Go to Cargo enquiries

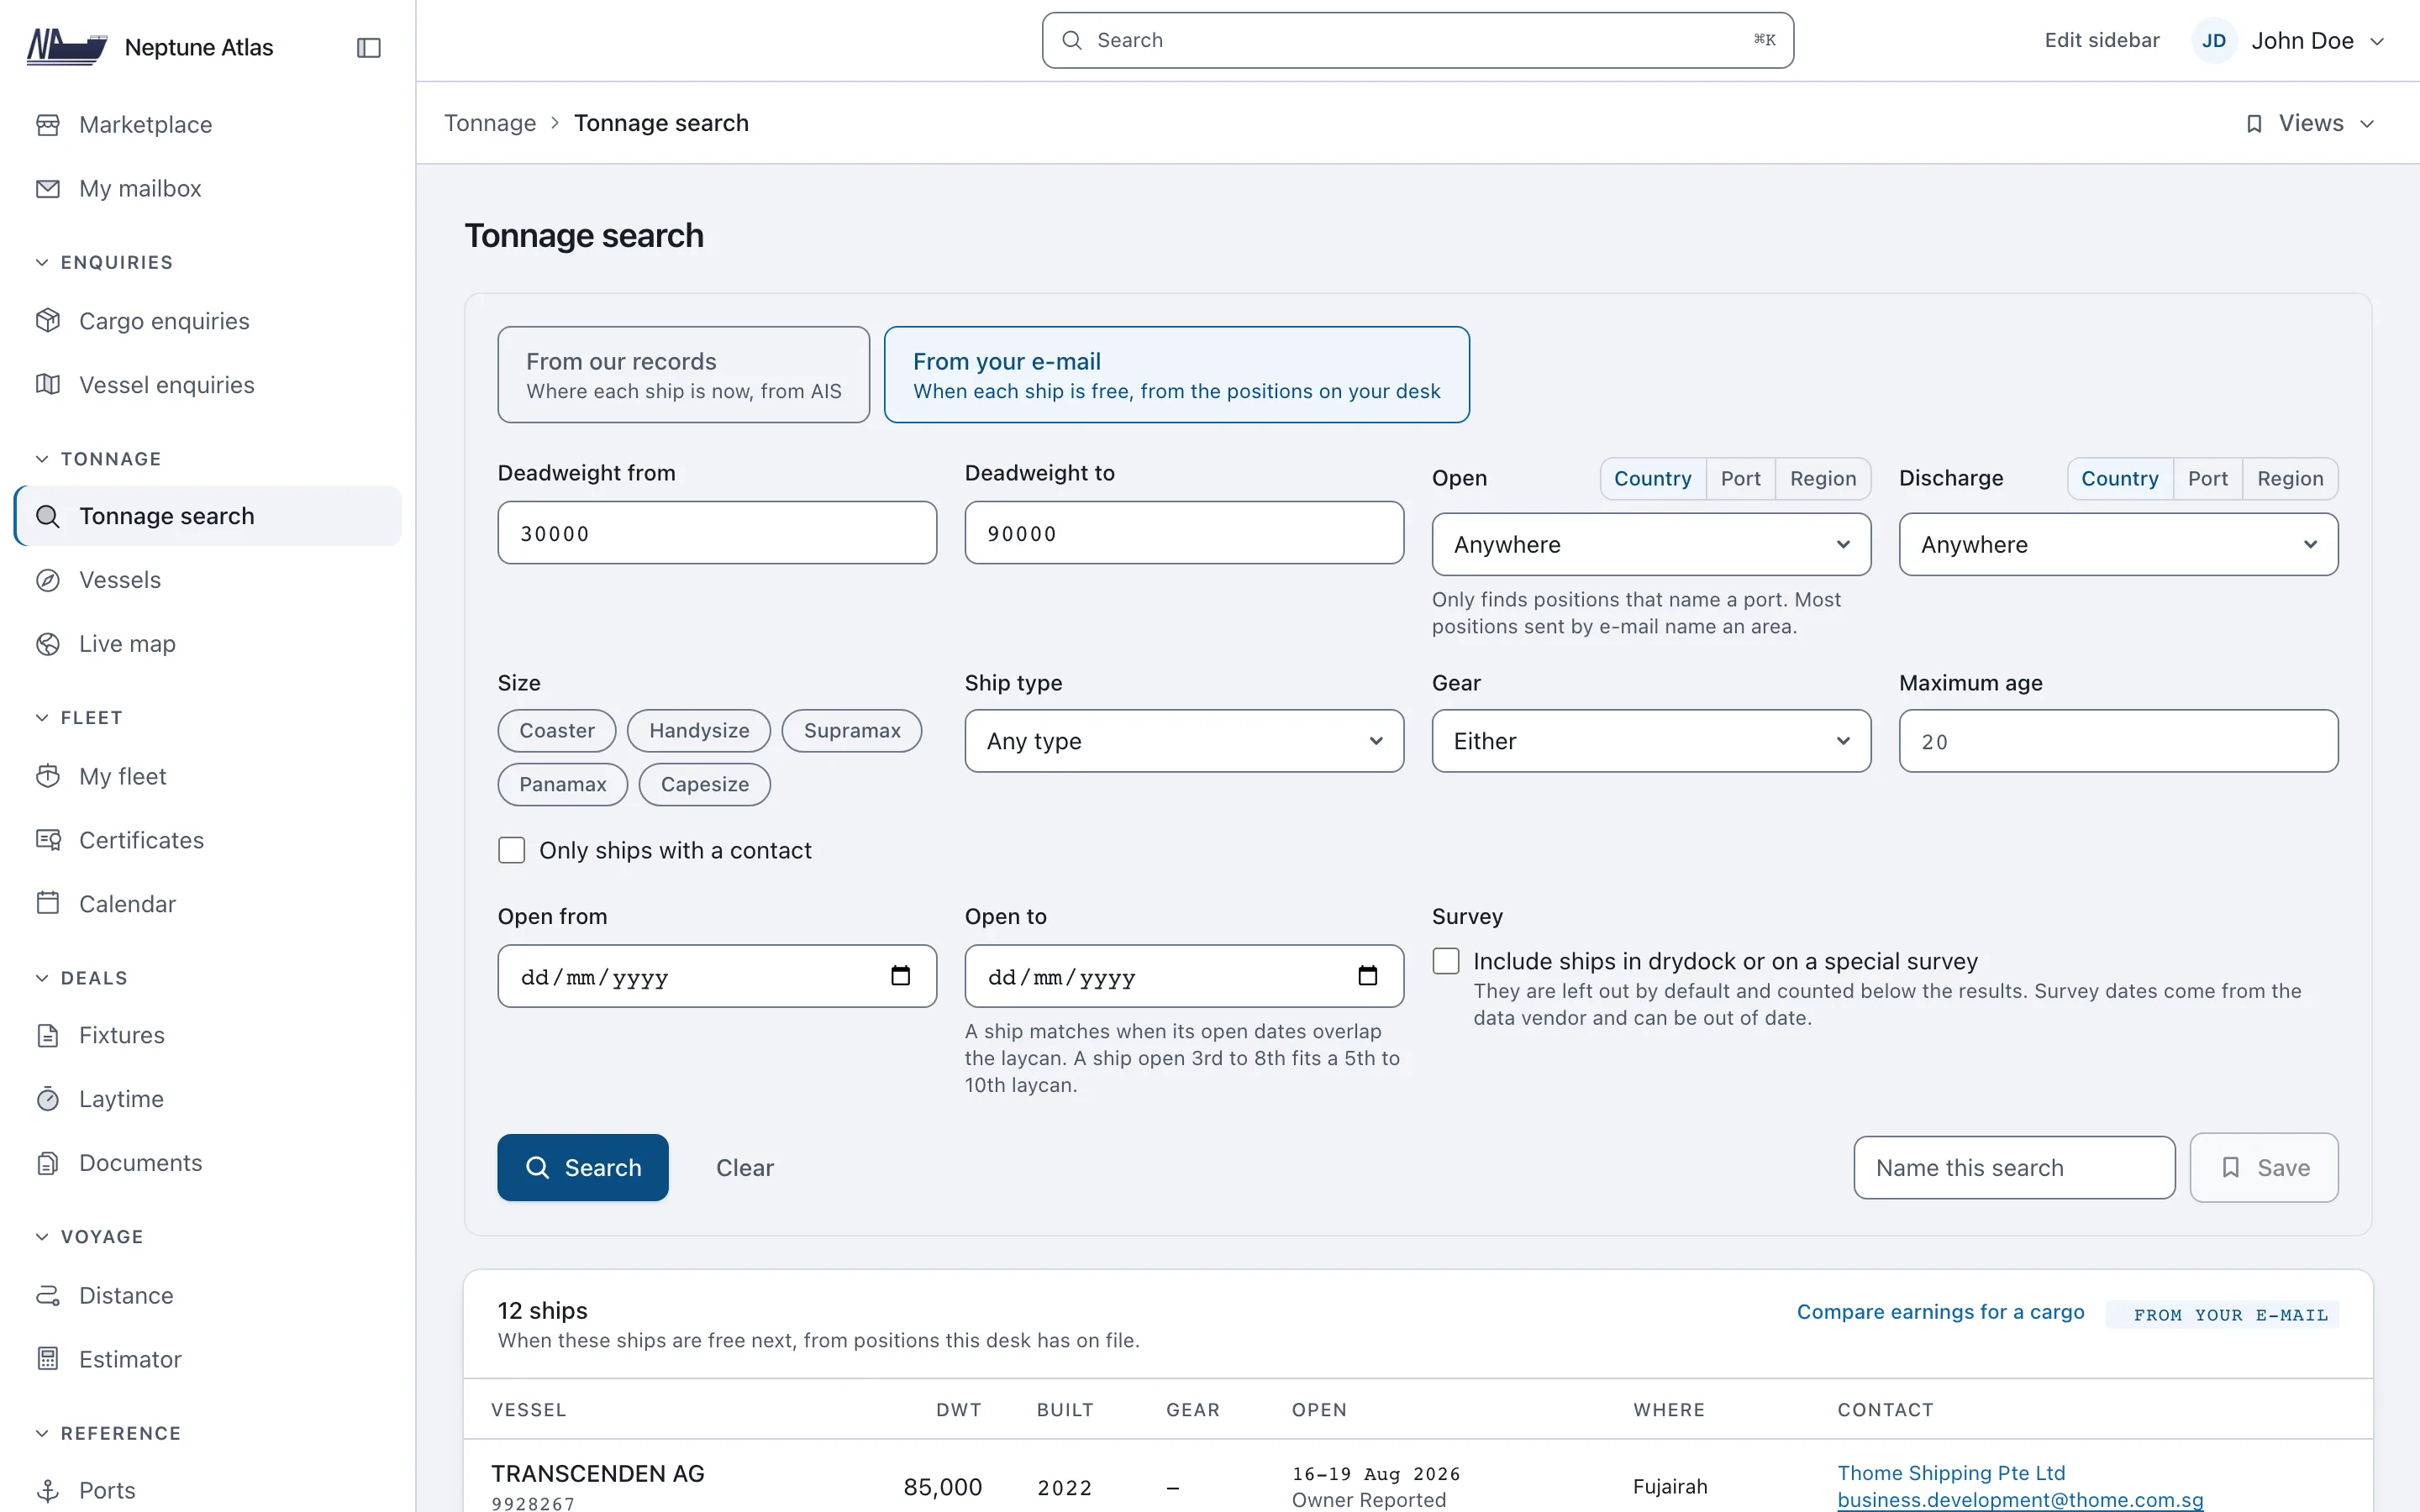[x=208, y=321]
